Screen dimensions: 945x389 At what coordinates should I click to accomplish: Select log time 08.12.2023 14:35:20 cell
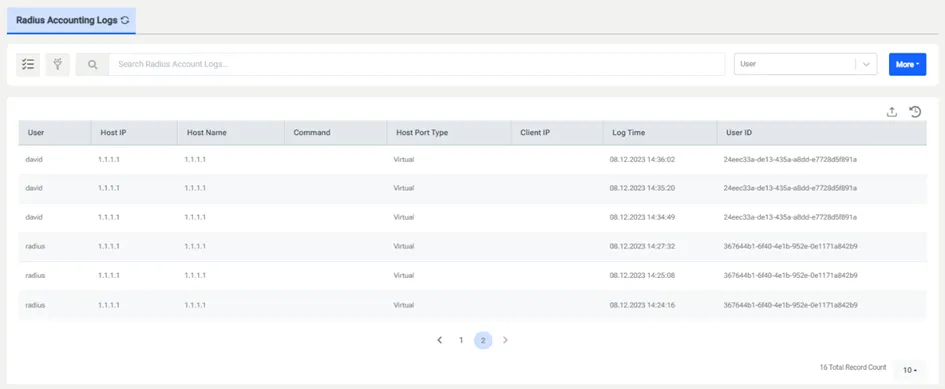coord(642,188)
